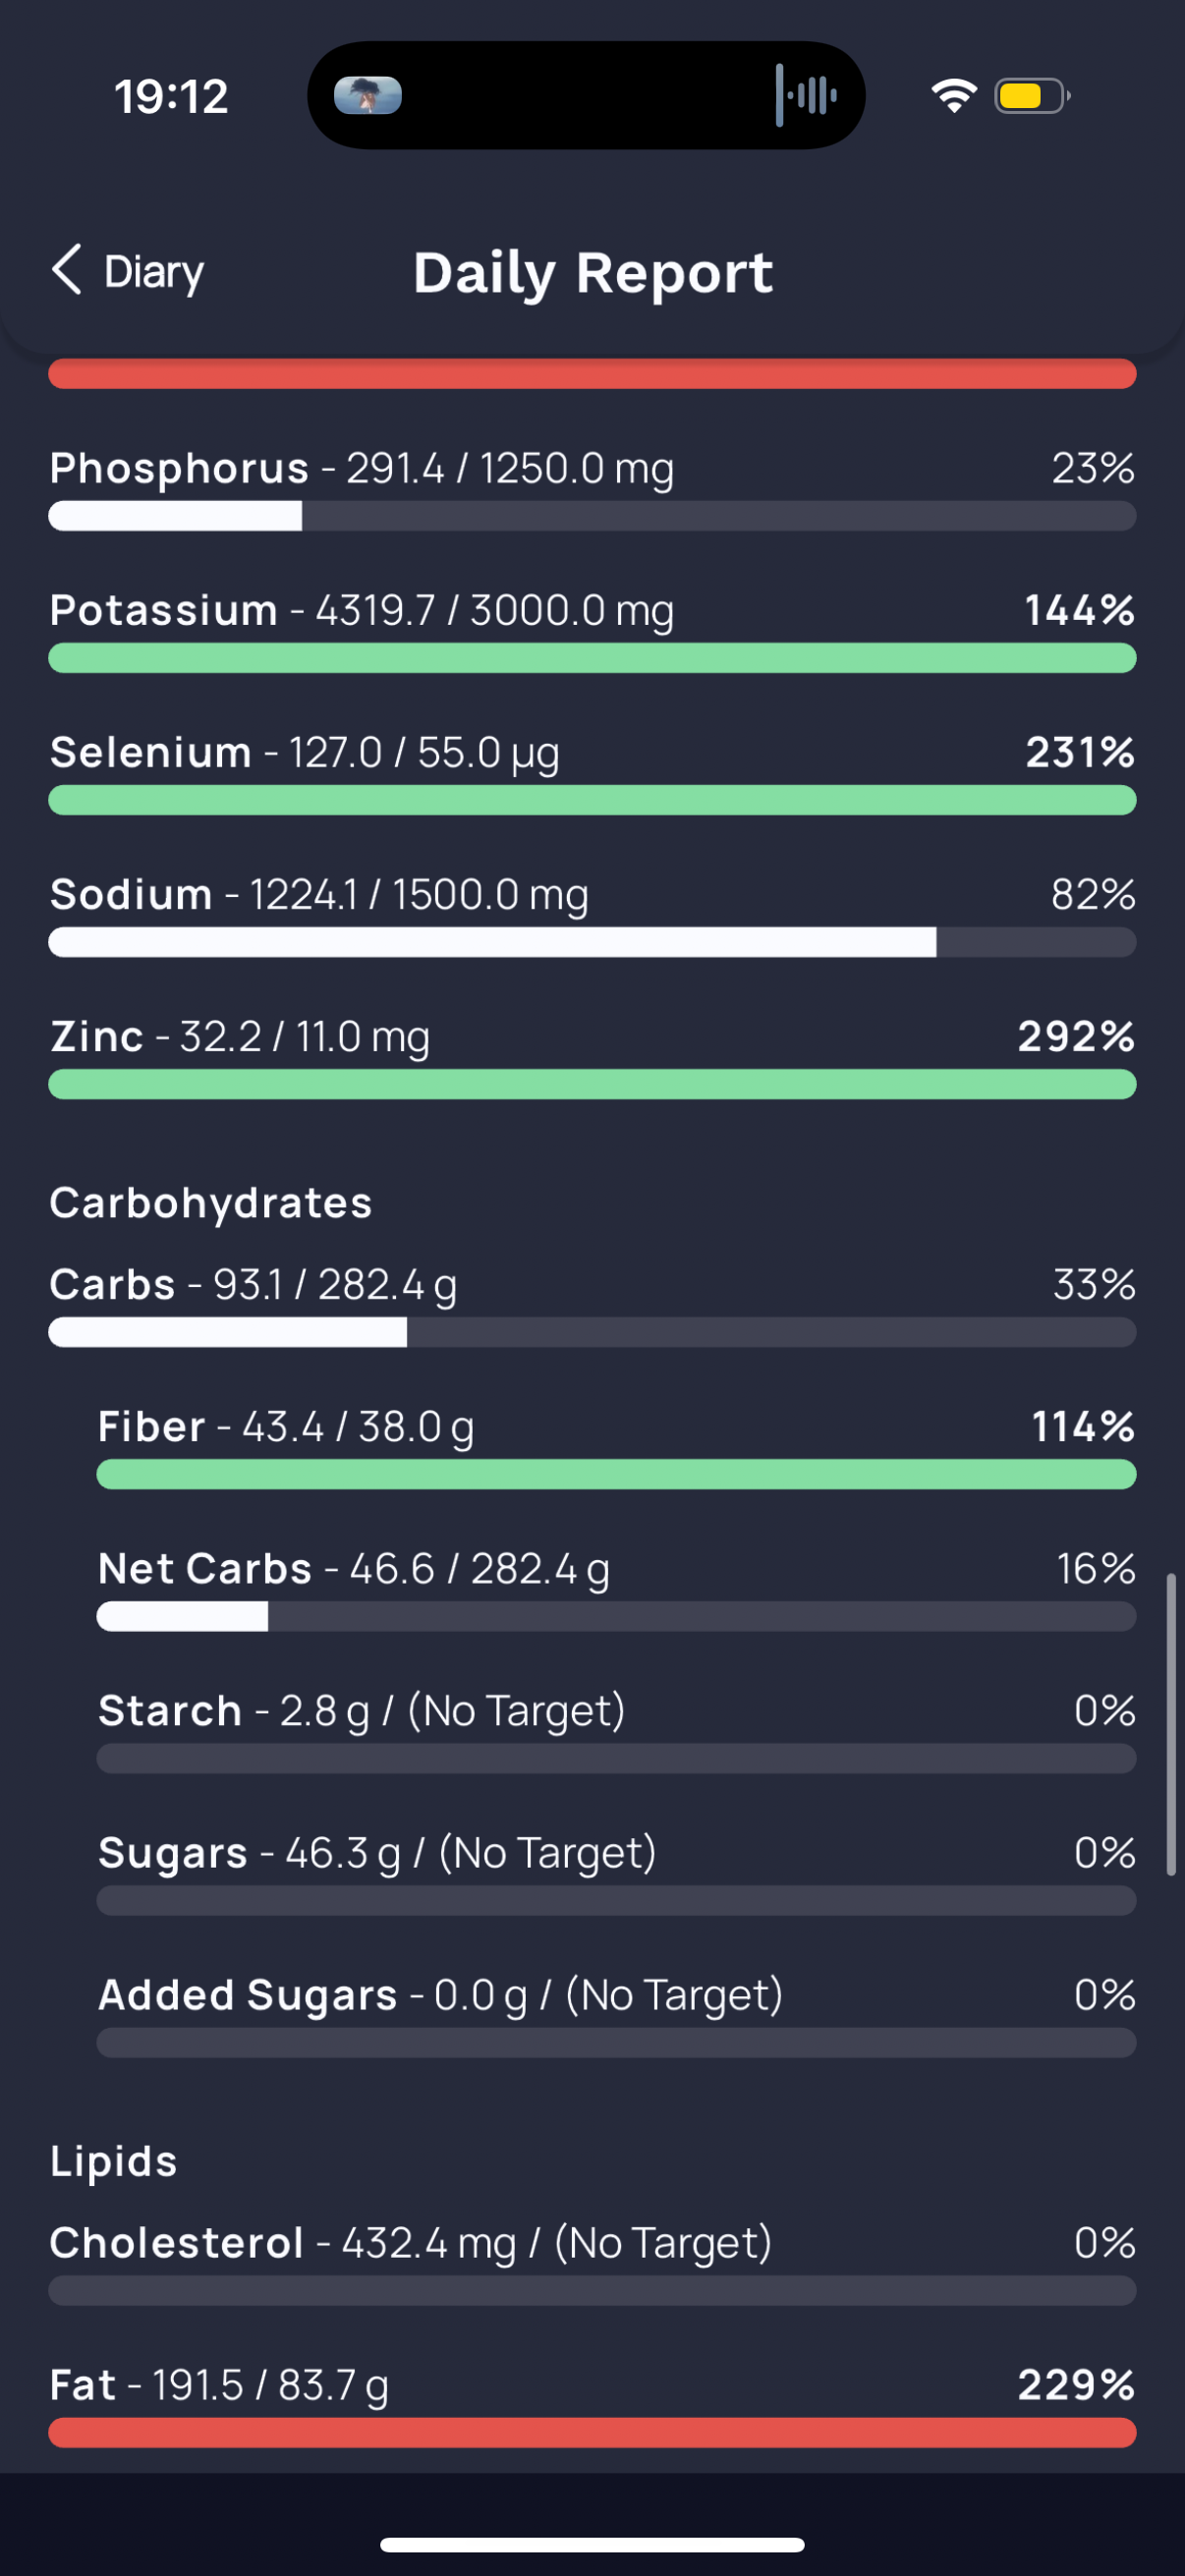Tap the audio waveform icon
Viewport: 1185px width, 2576px height.
[806, 96]
